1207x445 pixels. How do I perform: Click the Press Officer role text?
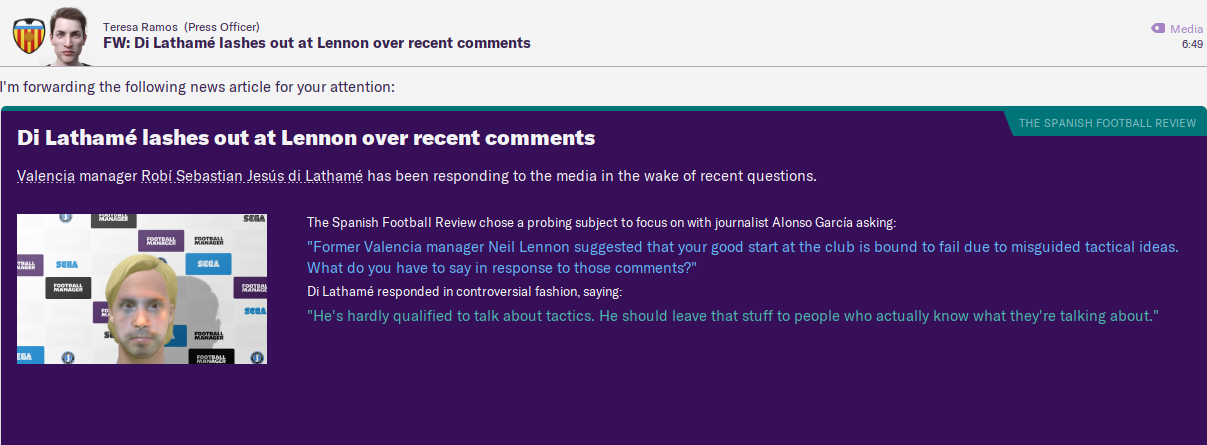pyautogui.click(x=228, y=25)
